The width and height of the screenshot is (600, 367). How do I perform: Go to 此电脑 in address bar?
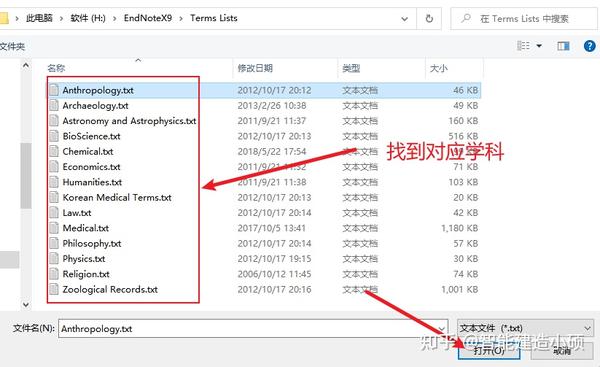coord(39,18)
